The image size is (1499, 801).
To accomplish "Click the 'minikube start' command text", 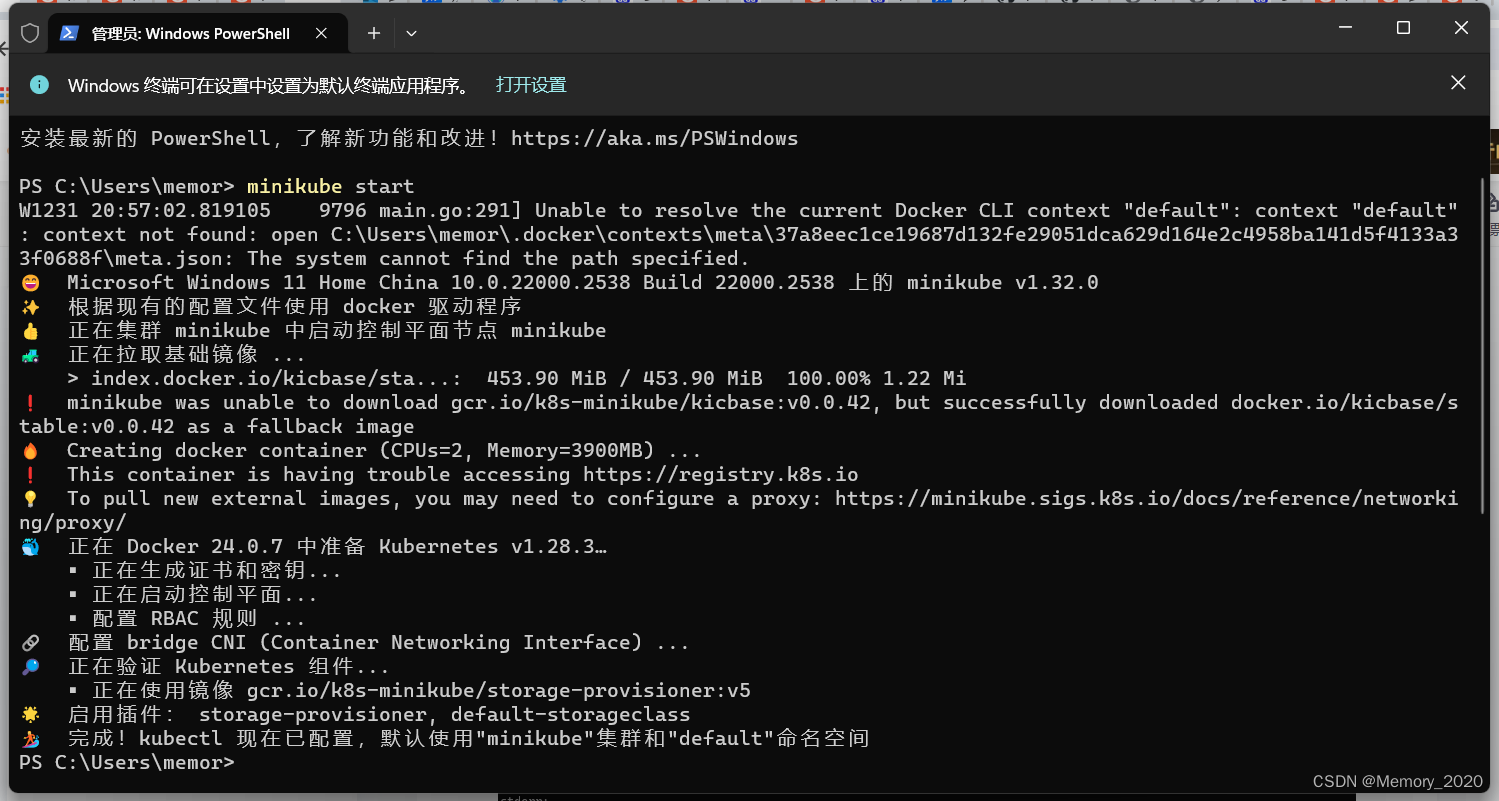I will coord(330,186).
